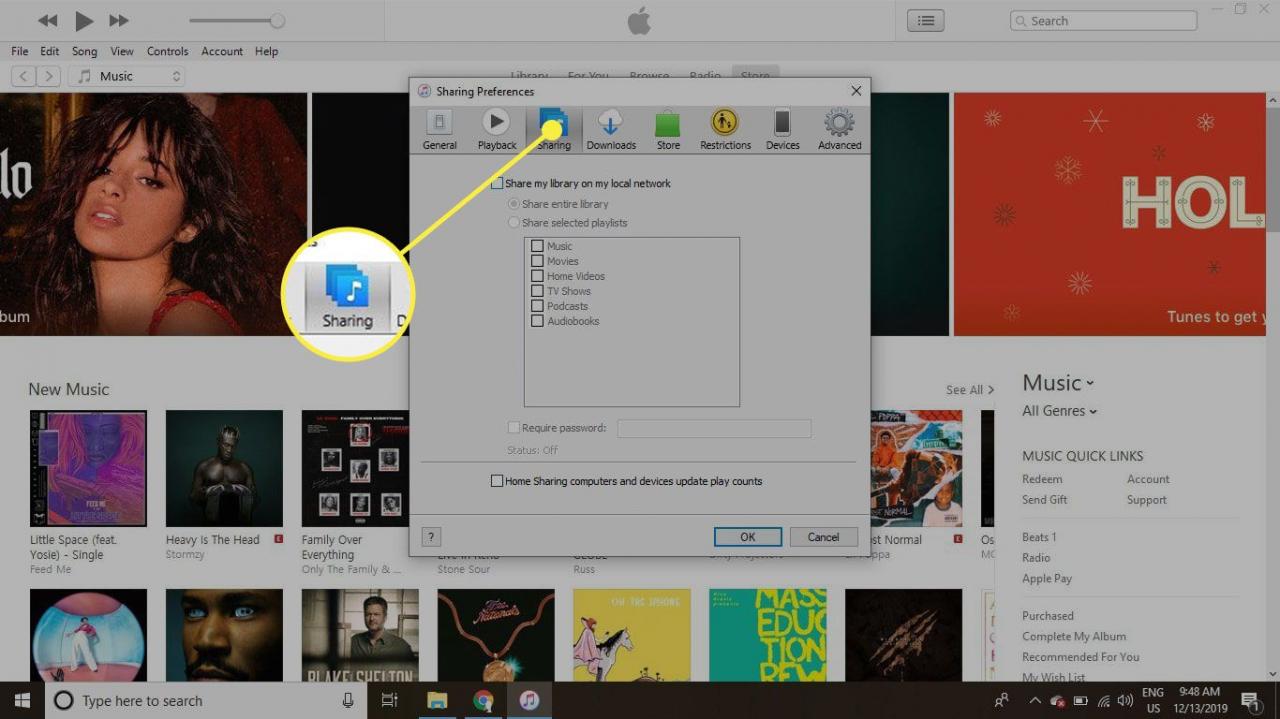Check the Home Videos playlist box
Viewport: 1280px width, 719px height.
(x=538, y=276)
